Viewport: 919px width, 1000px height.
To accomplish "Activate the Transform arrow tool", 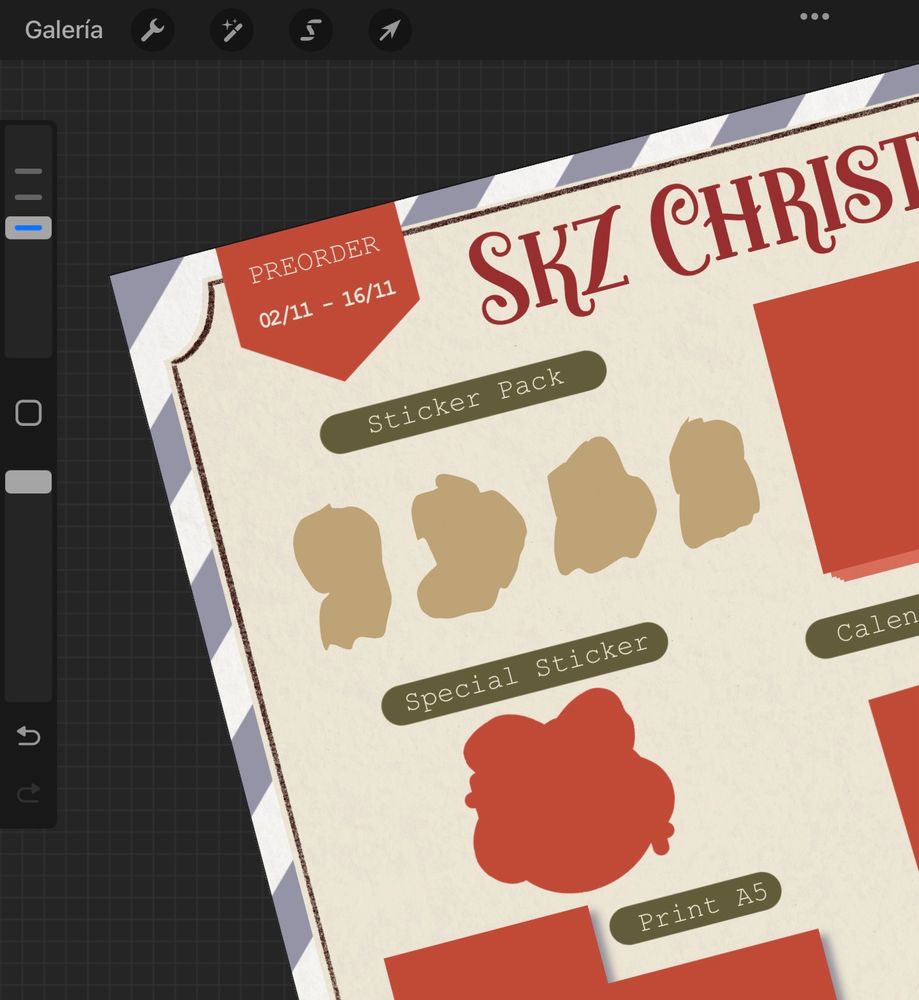I will pyautogui.click(x=390, y=30).
